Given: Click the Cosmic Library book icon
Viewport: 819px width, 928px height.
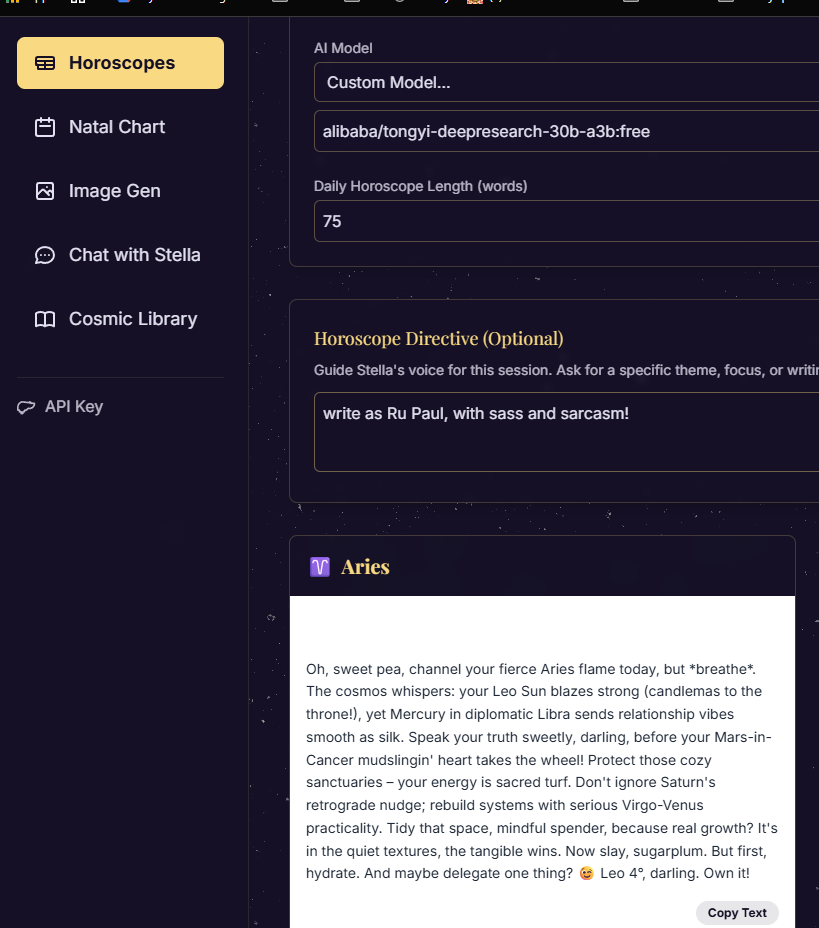Looking at the screenshot, I should 45,319.
